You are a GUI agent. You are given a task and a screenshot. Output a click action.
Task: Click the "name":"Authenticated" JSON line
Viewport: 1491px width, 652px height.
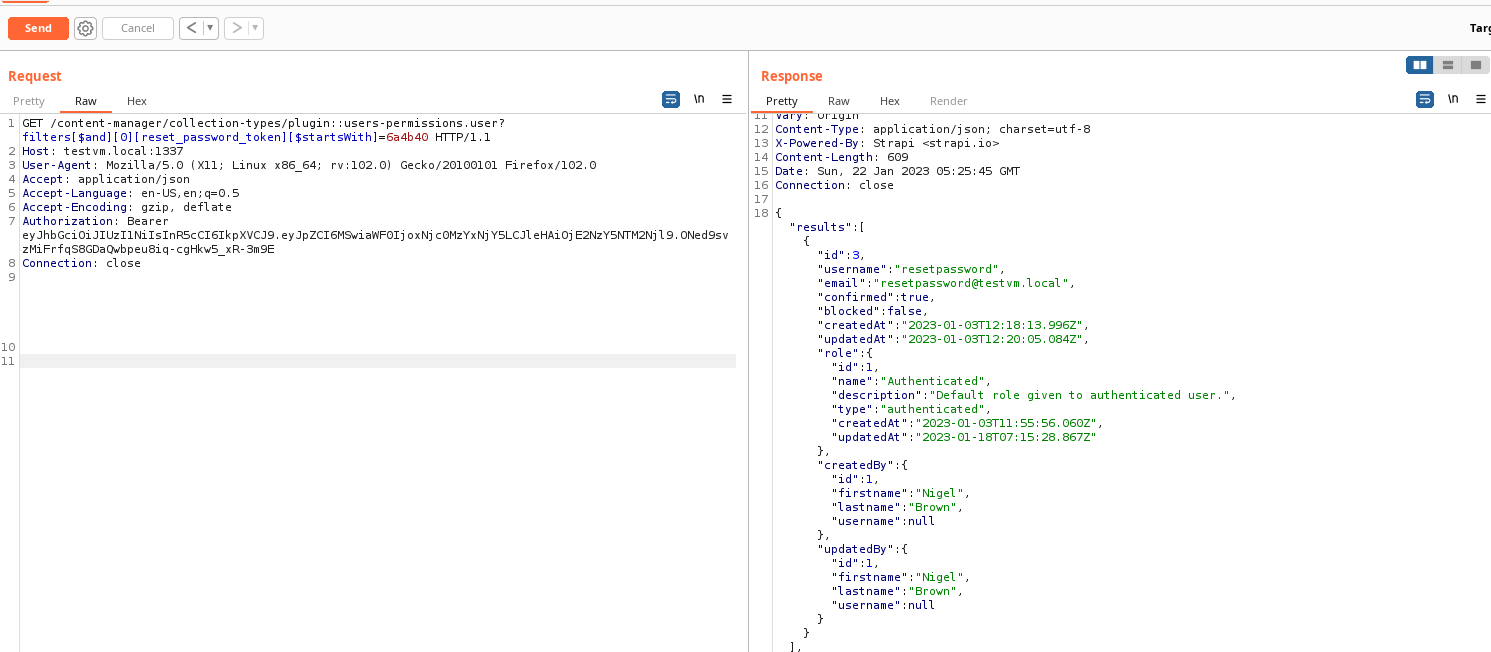coord(912,381)
